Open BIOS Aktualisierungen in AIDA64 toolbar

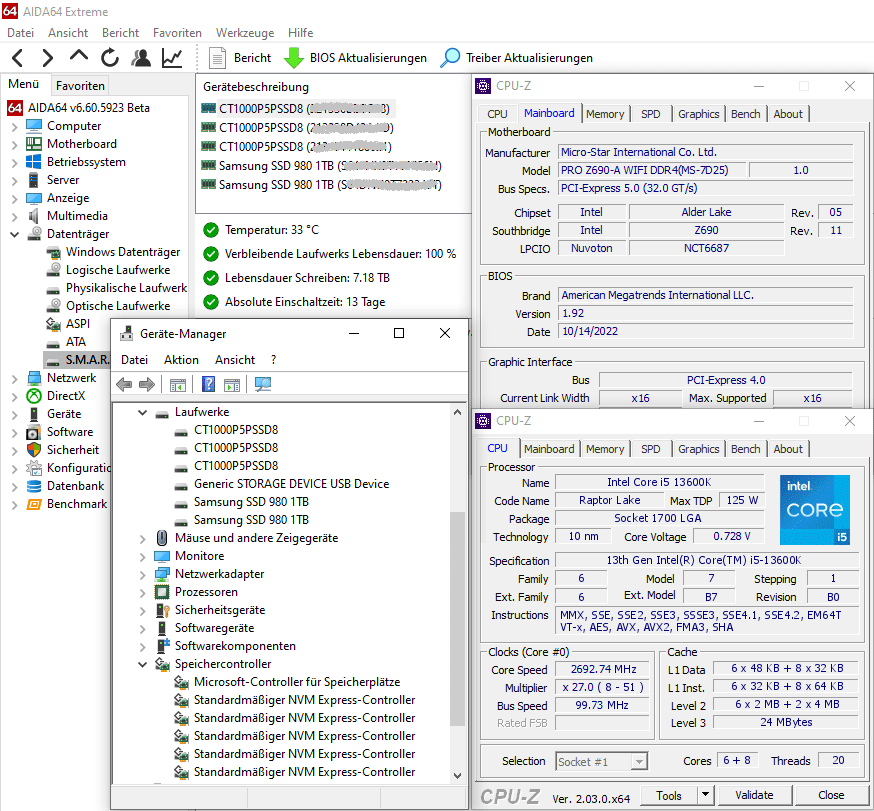click(x=356, y=58)
